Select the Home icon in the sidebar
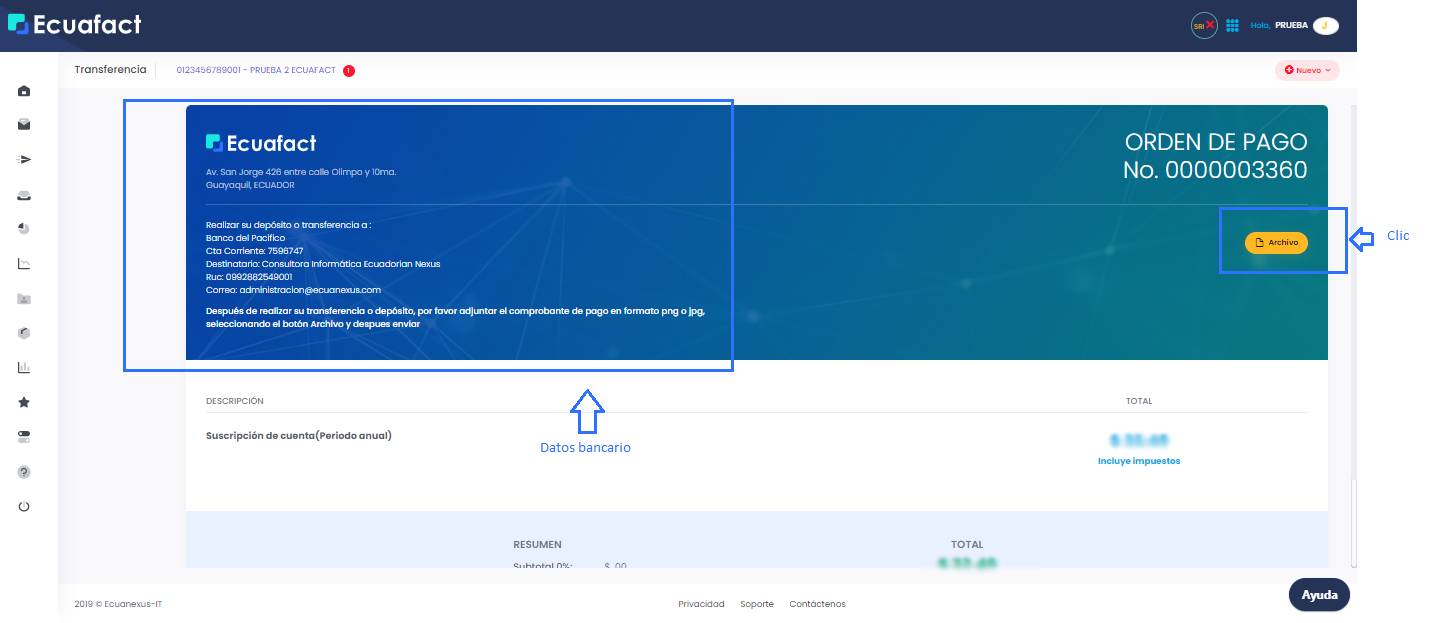Viewport: 1431px width, 623px height. 24,90
